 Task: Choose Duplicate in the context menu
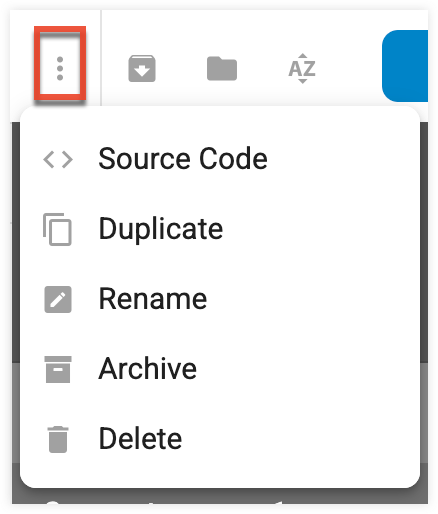click(x=220, y=229)
